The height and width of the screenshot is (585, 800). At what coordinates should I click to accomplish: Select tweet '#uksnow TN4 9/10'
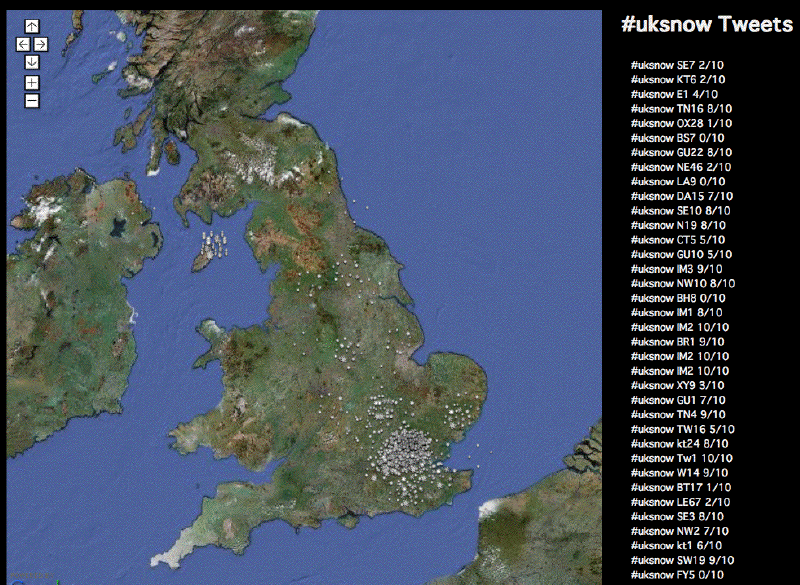click(678, 415)
